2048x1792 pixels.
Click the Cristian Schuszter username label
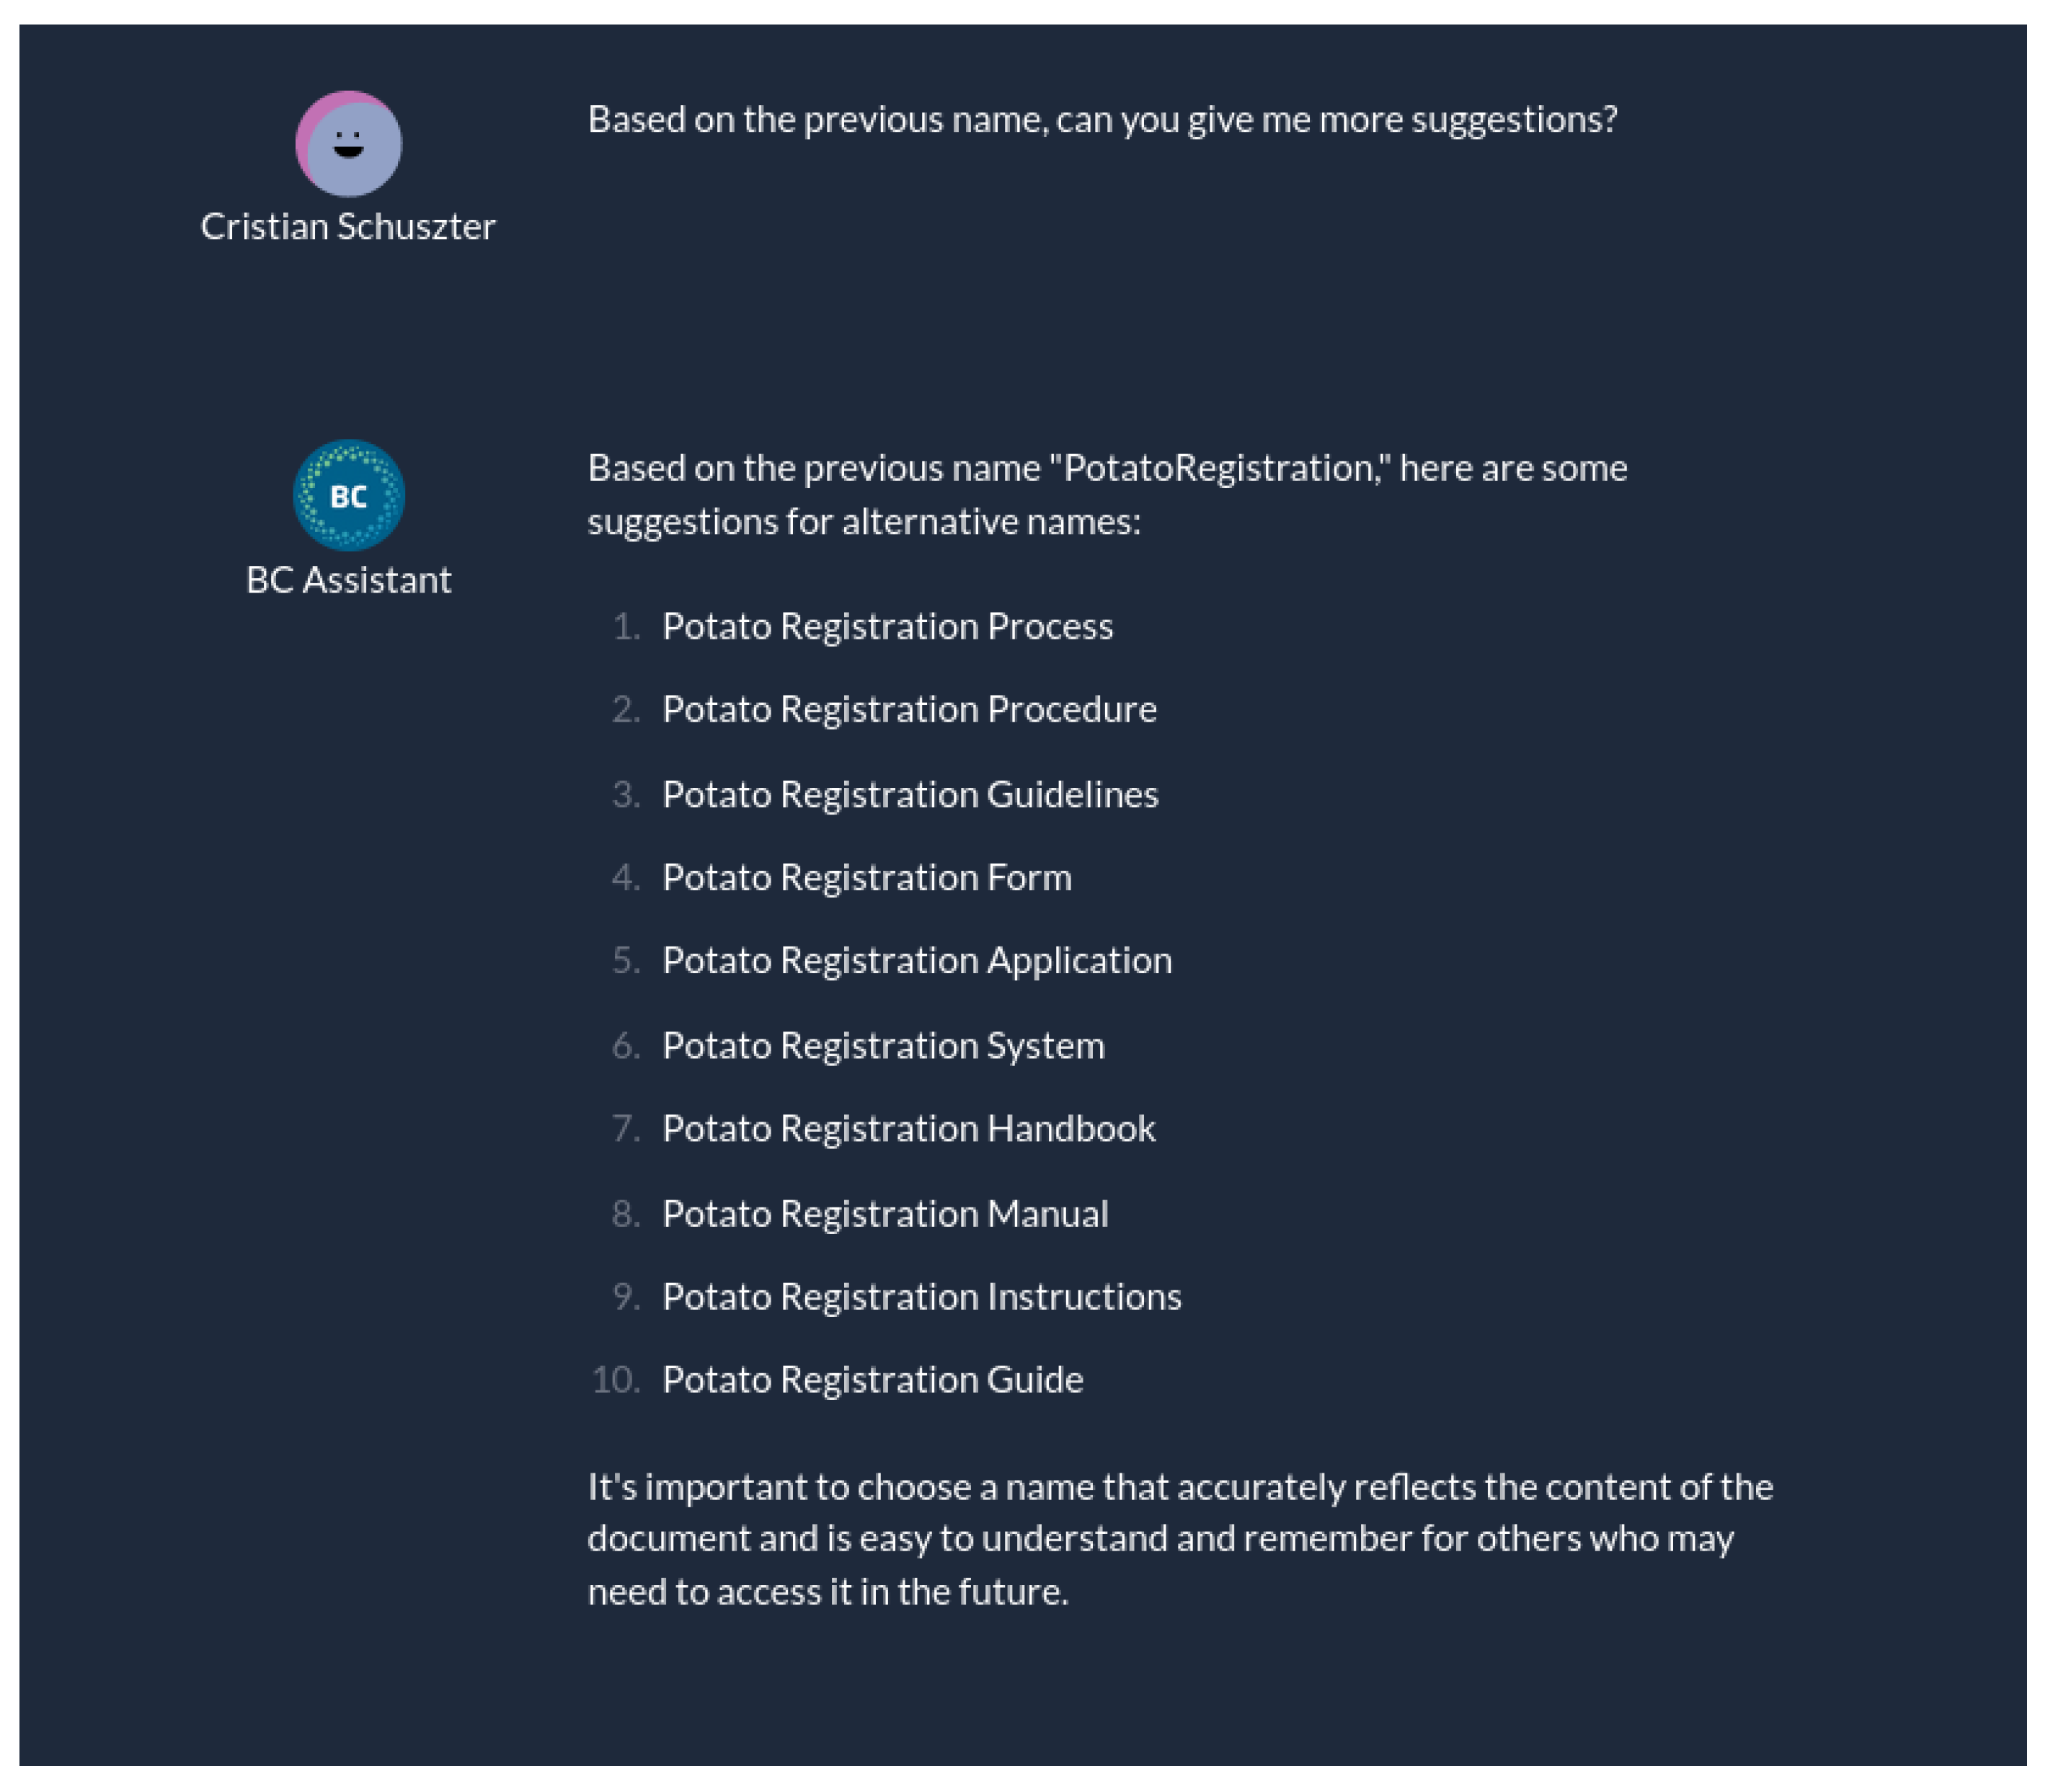(x=348, y=227)
